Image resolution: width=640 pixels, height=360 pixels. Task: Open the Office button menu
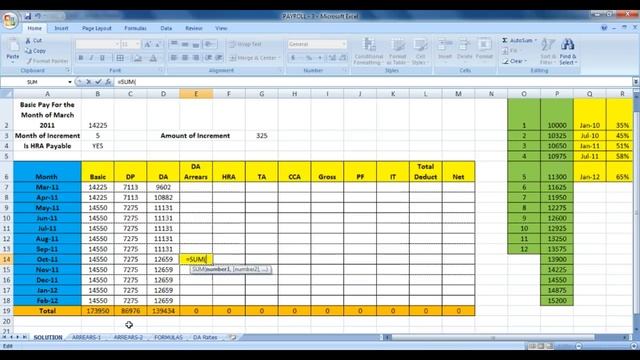(10, 20)
